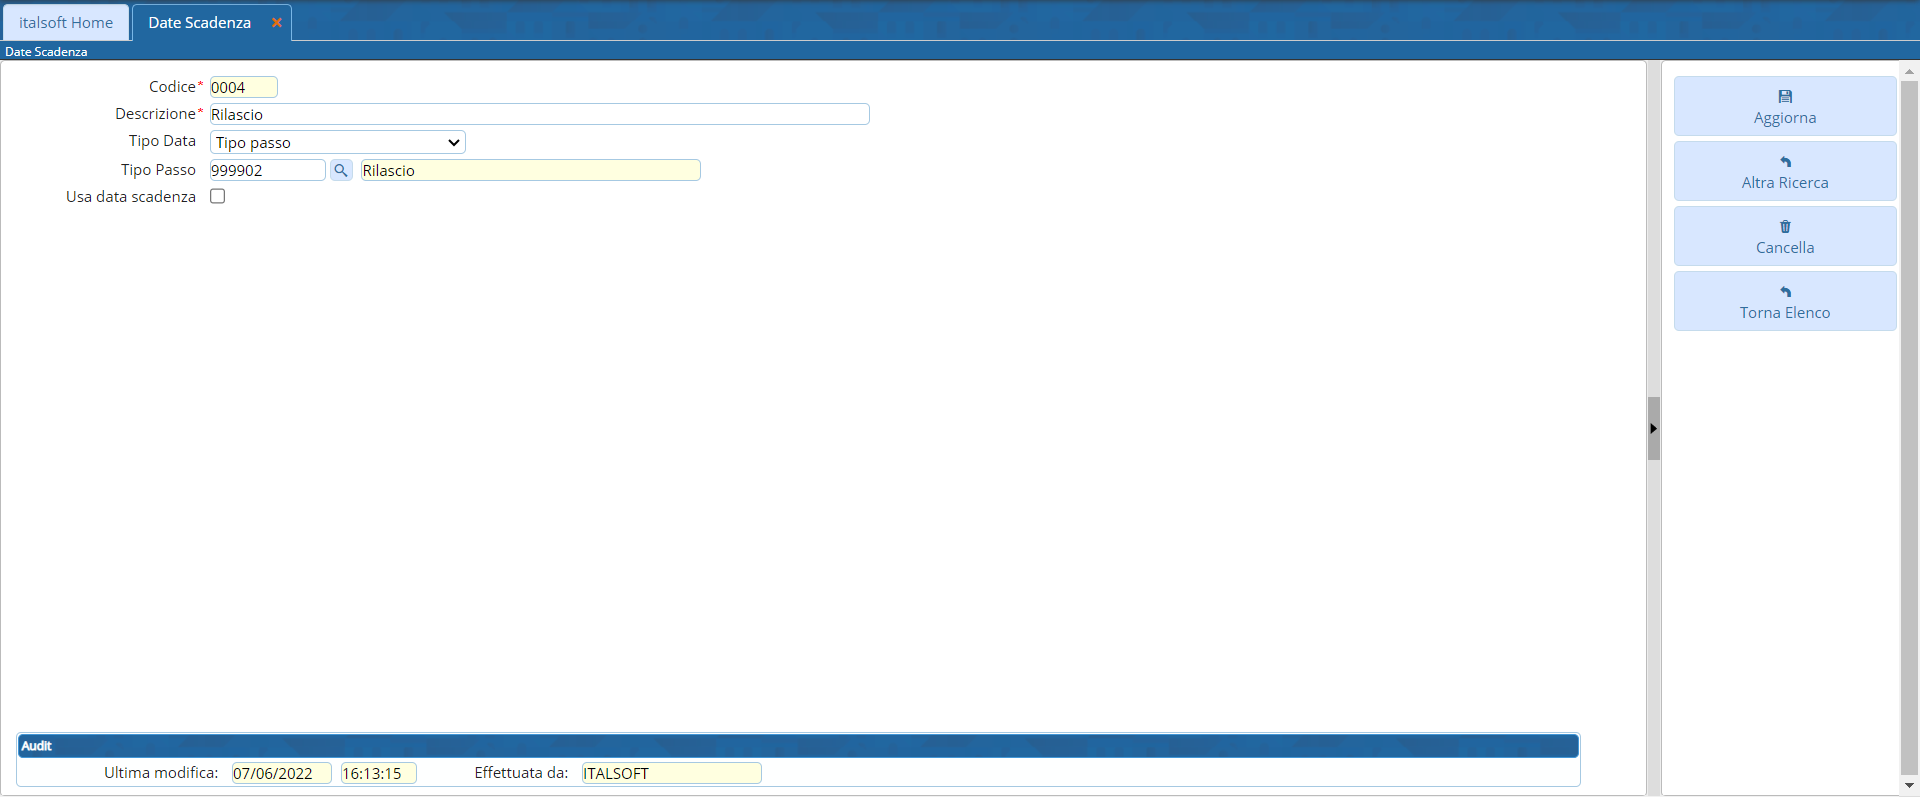
Task: Select the Date Scadenza tab
Action: 199,22
